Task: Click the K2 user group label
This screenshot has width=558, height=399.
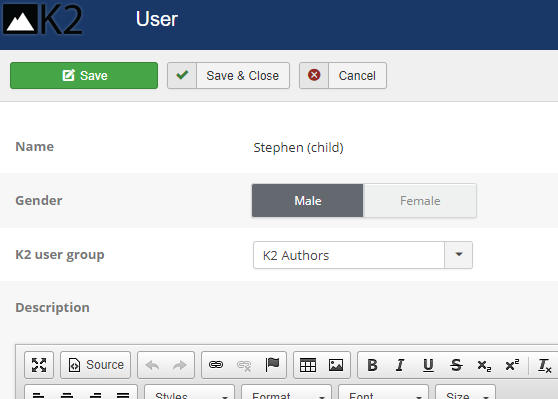Action: [x=60, y=255]
